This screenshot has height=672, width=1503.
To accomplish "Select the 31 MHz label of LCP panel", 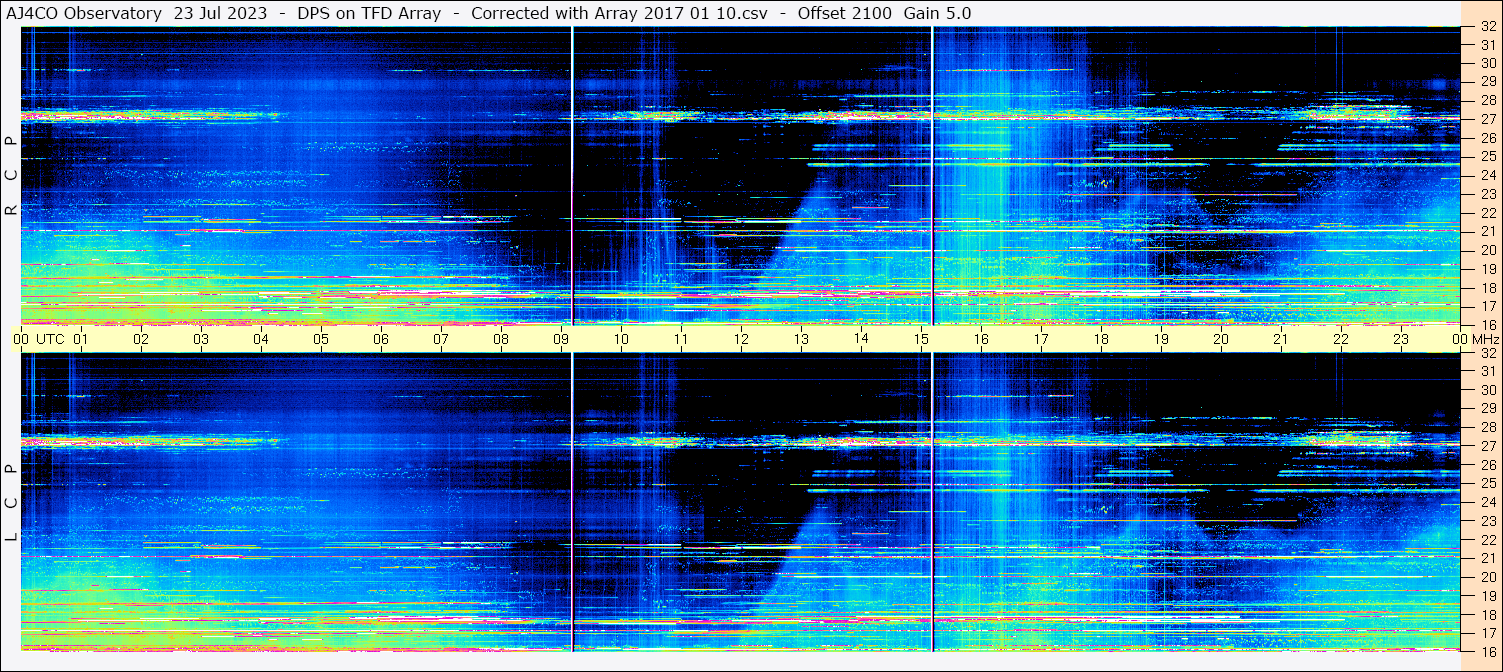I will click(x=1488, y=371).
